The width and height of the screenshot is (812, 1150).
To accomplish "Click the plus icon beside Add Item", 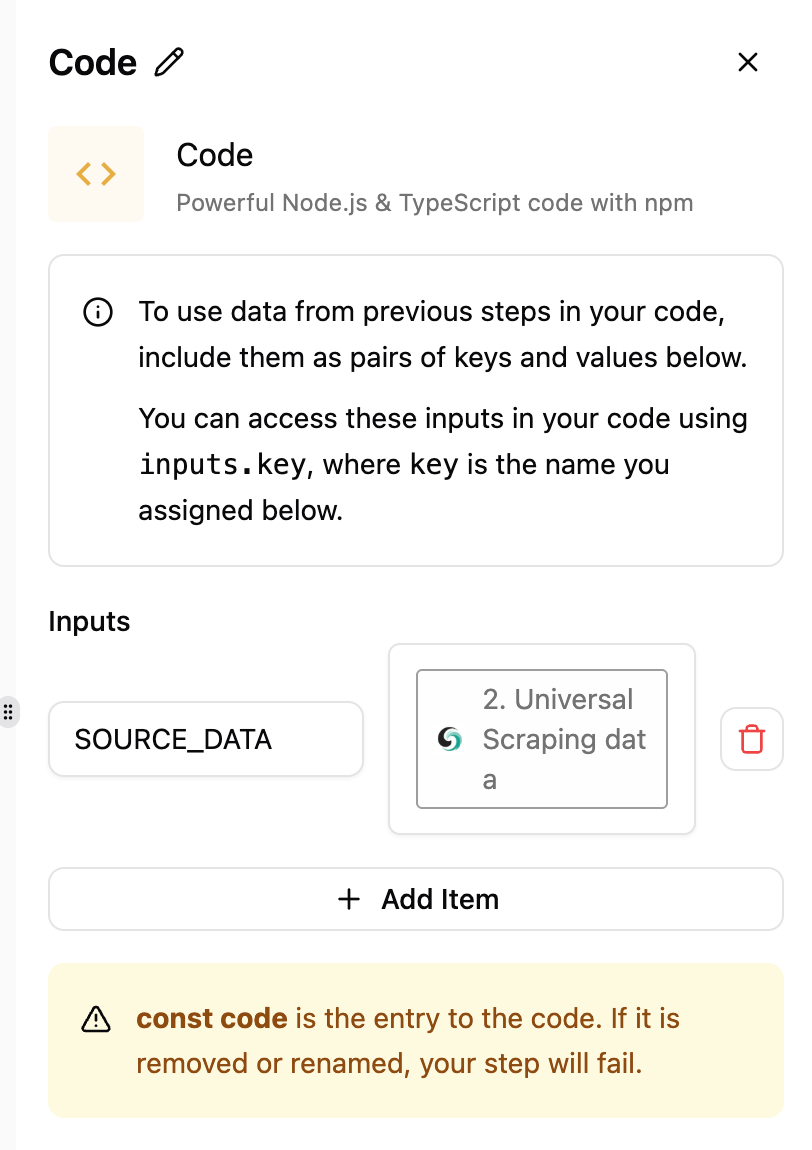I will (349, 899).
